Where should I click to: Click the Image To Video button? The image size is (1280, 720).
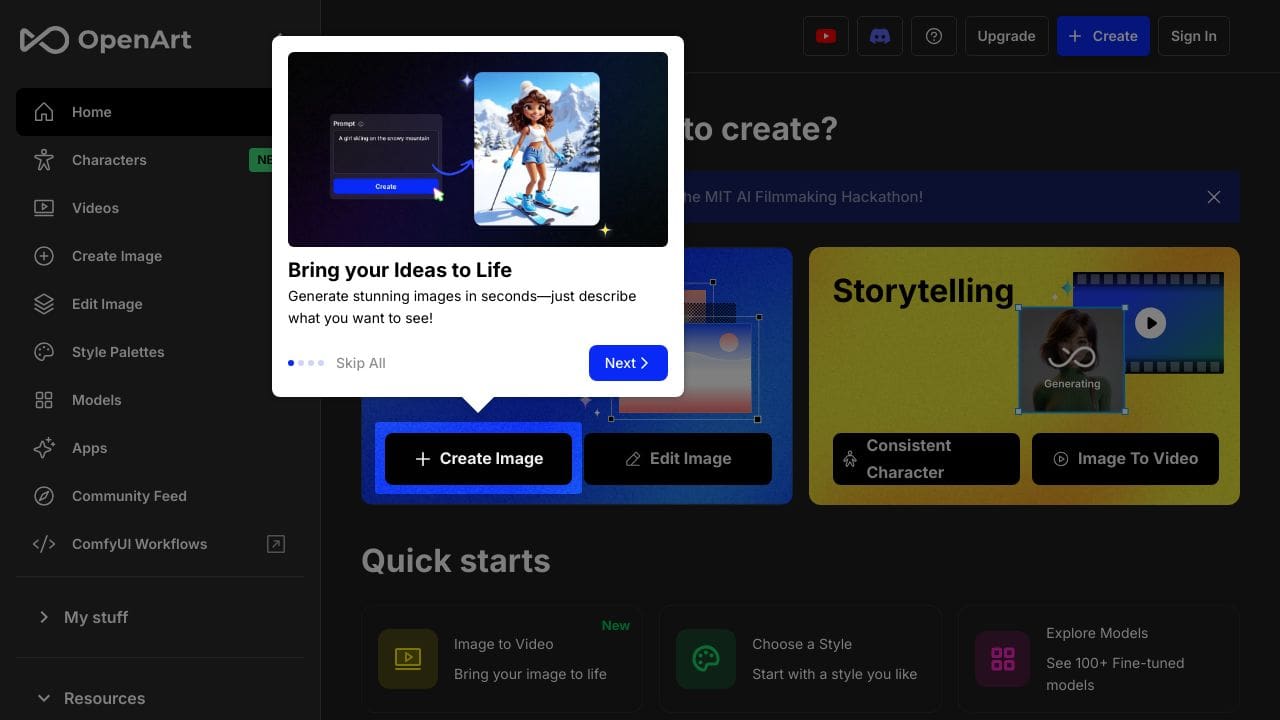click(1125, 459)
